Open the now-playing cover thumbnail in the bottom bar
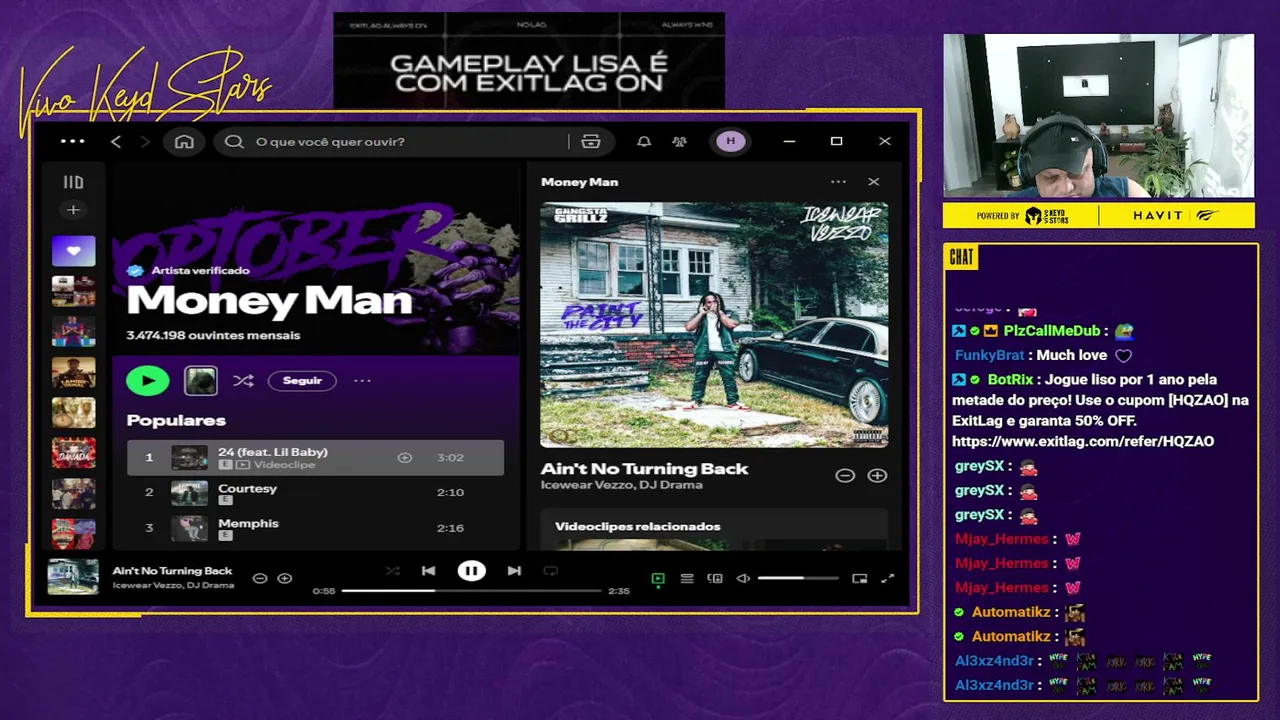The image size is (1280, 720). 74,578
